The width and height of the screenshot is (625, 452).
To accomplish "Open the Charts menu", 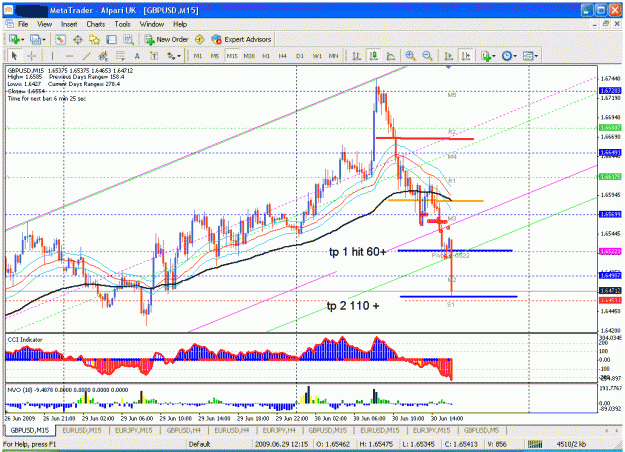I will click(x=96, y=24).
